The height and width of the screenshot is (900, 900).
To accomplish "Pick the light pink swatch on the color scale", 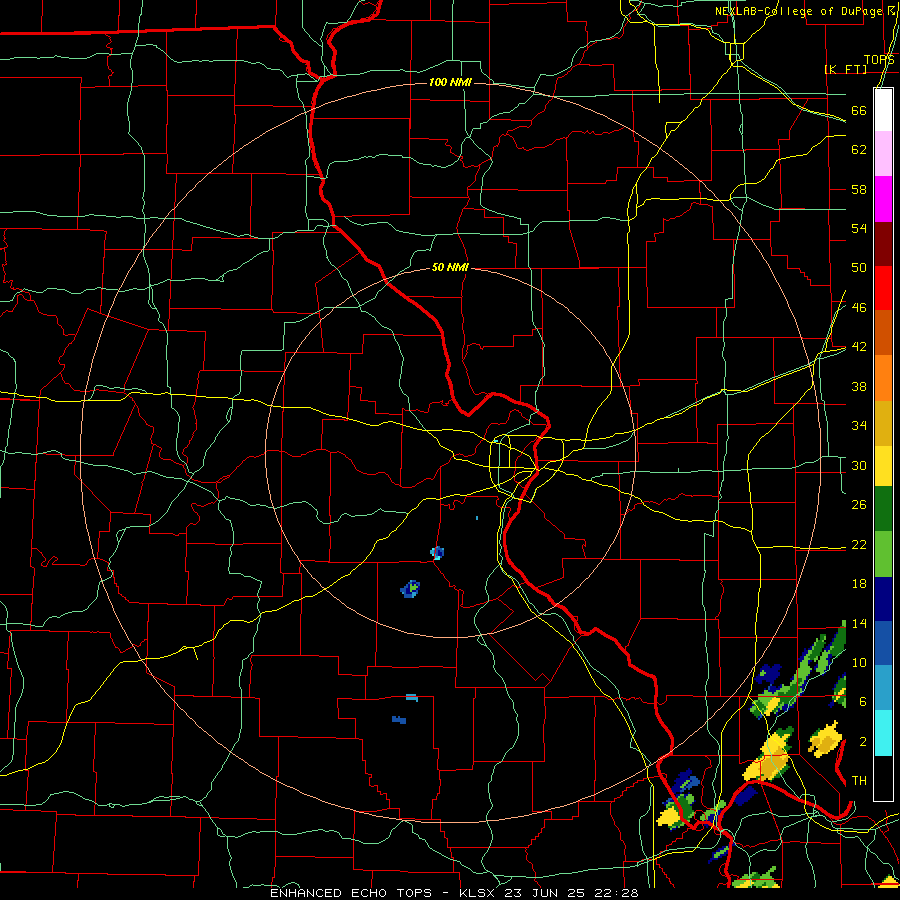I will point(883,154).
